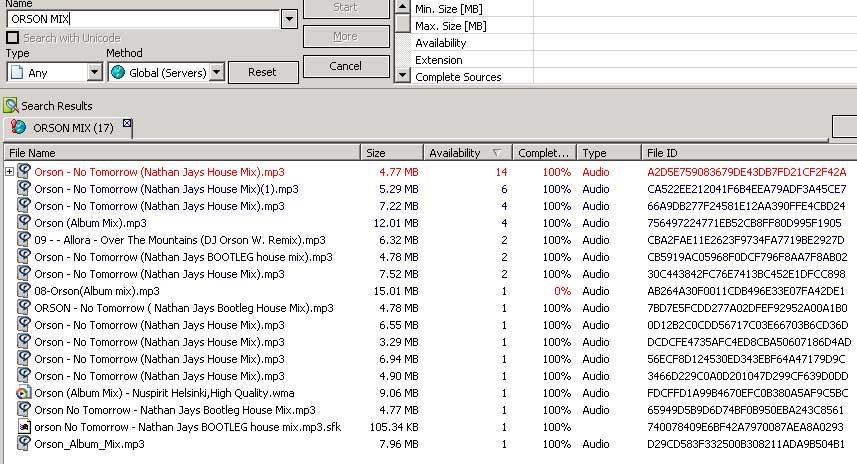The height and width of the screenshot is (464, 857).
Task: Select the Availability search option row
Action: tap(634, 43)
